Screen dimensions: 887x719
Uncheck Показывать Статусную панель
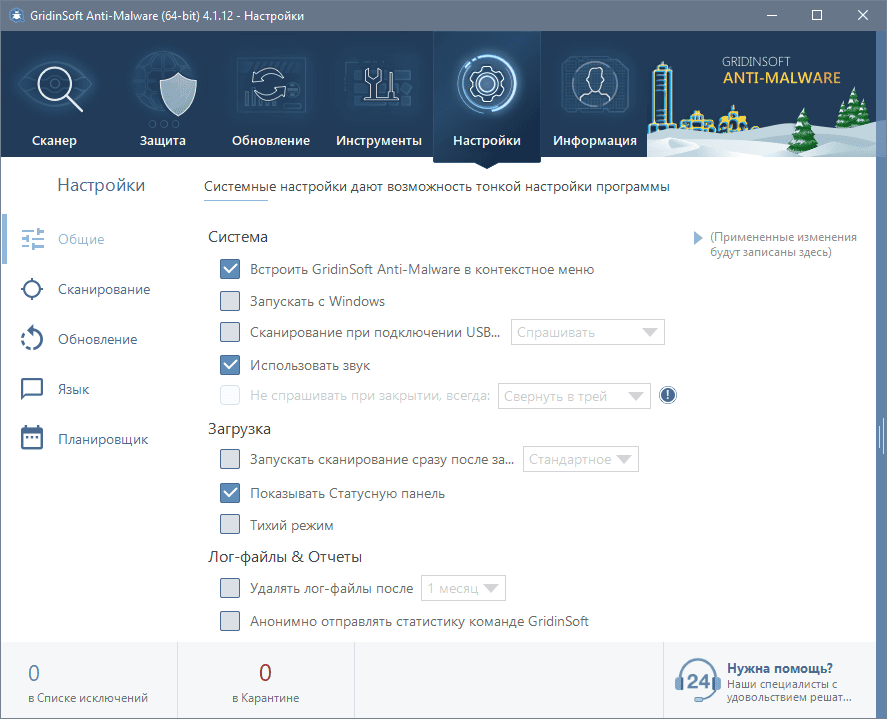click(x=230, y=493)
